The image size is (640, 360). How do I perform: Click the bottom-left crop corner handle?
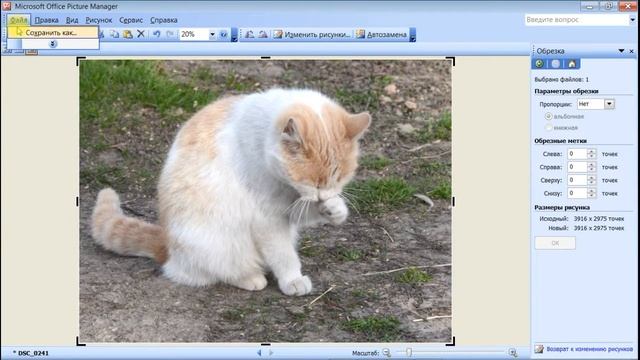[x=81, y=342]
